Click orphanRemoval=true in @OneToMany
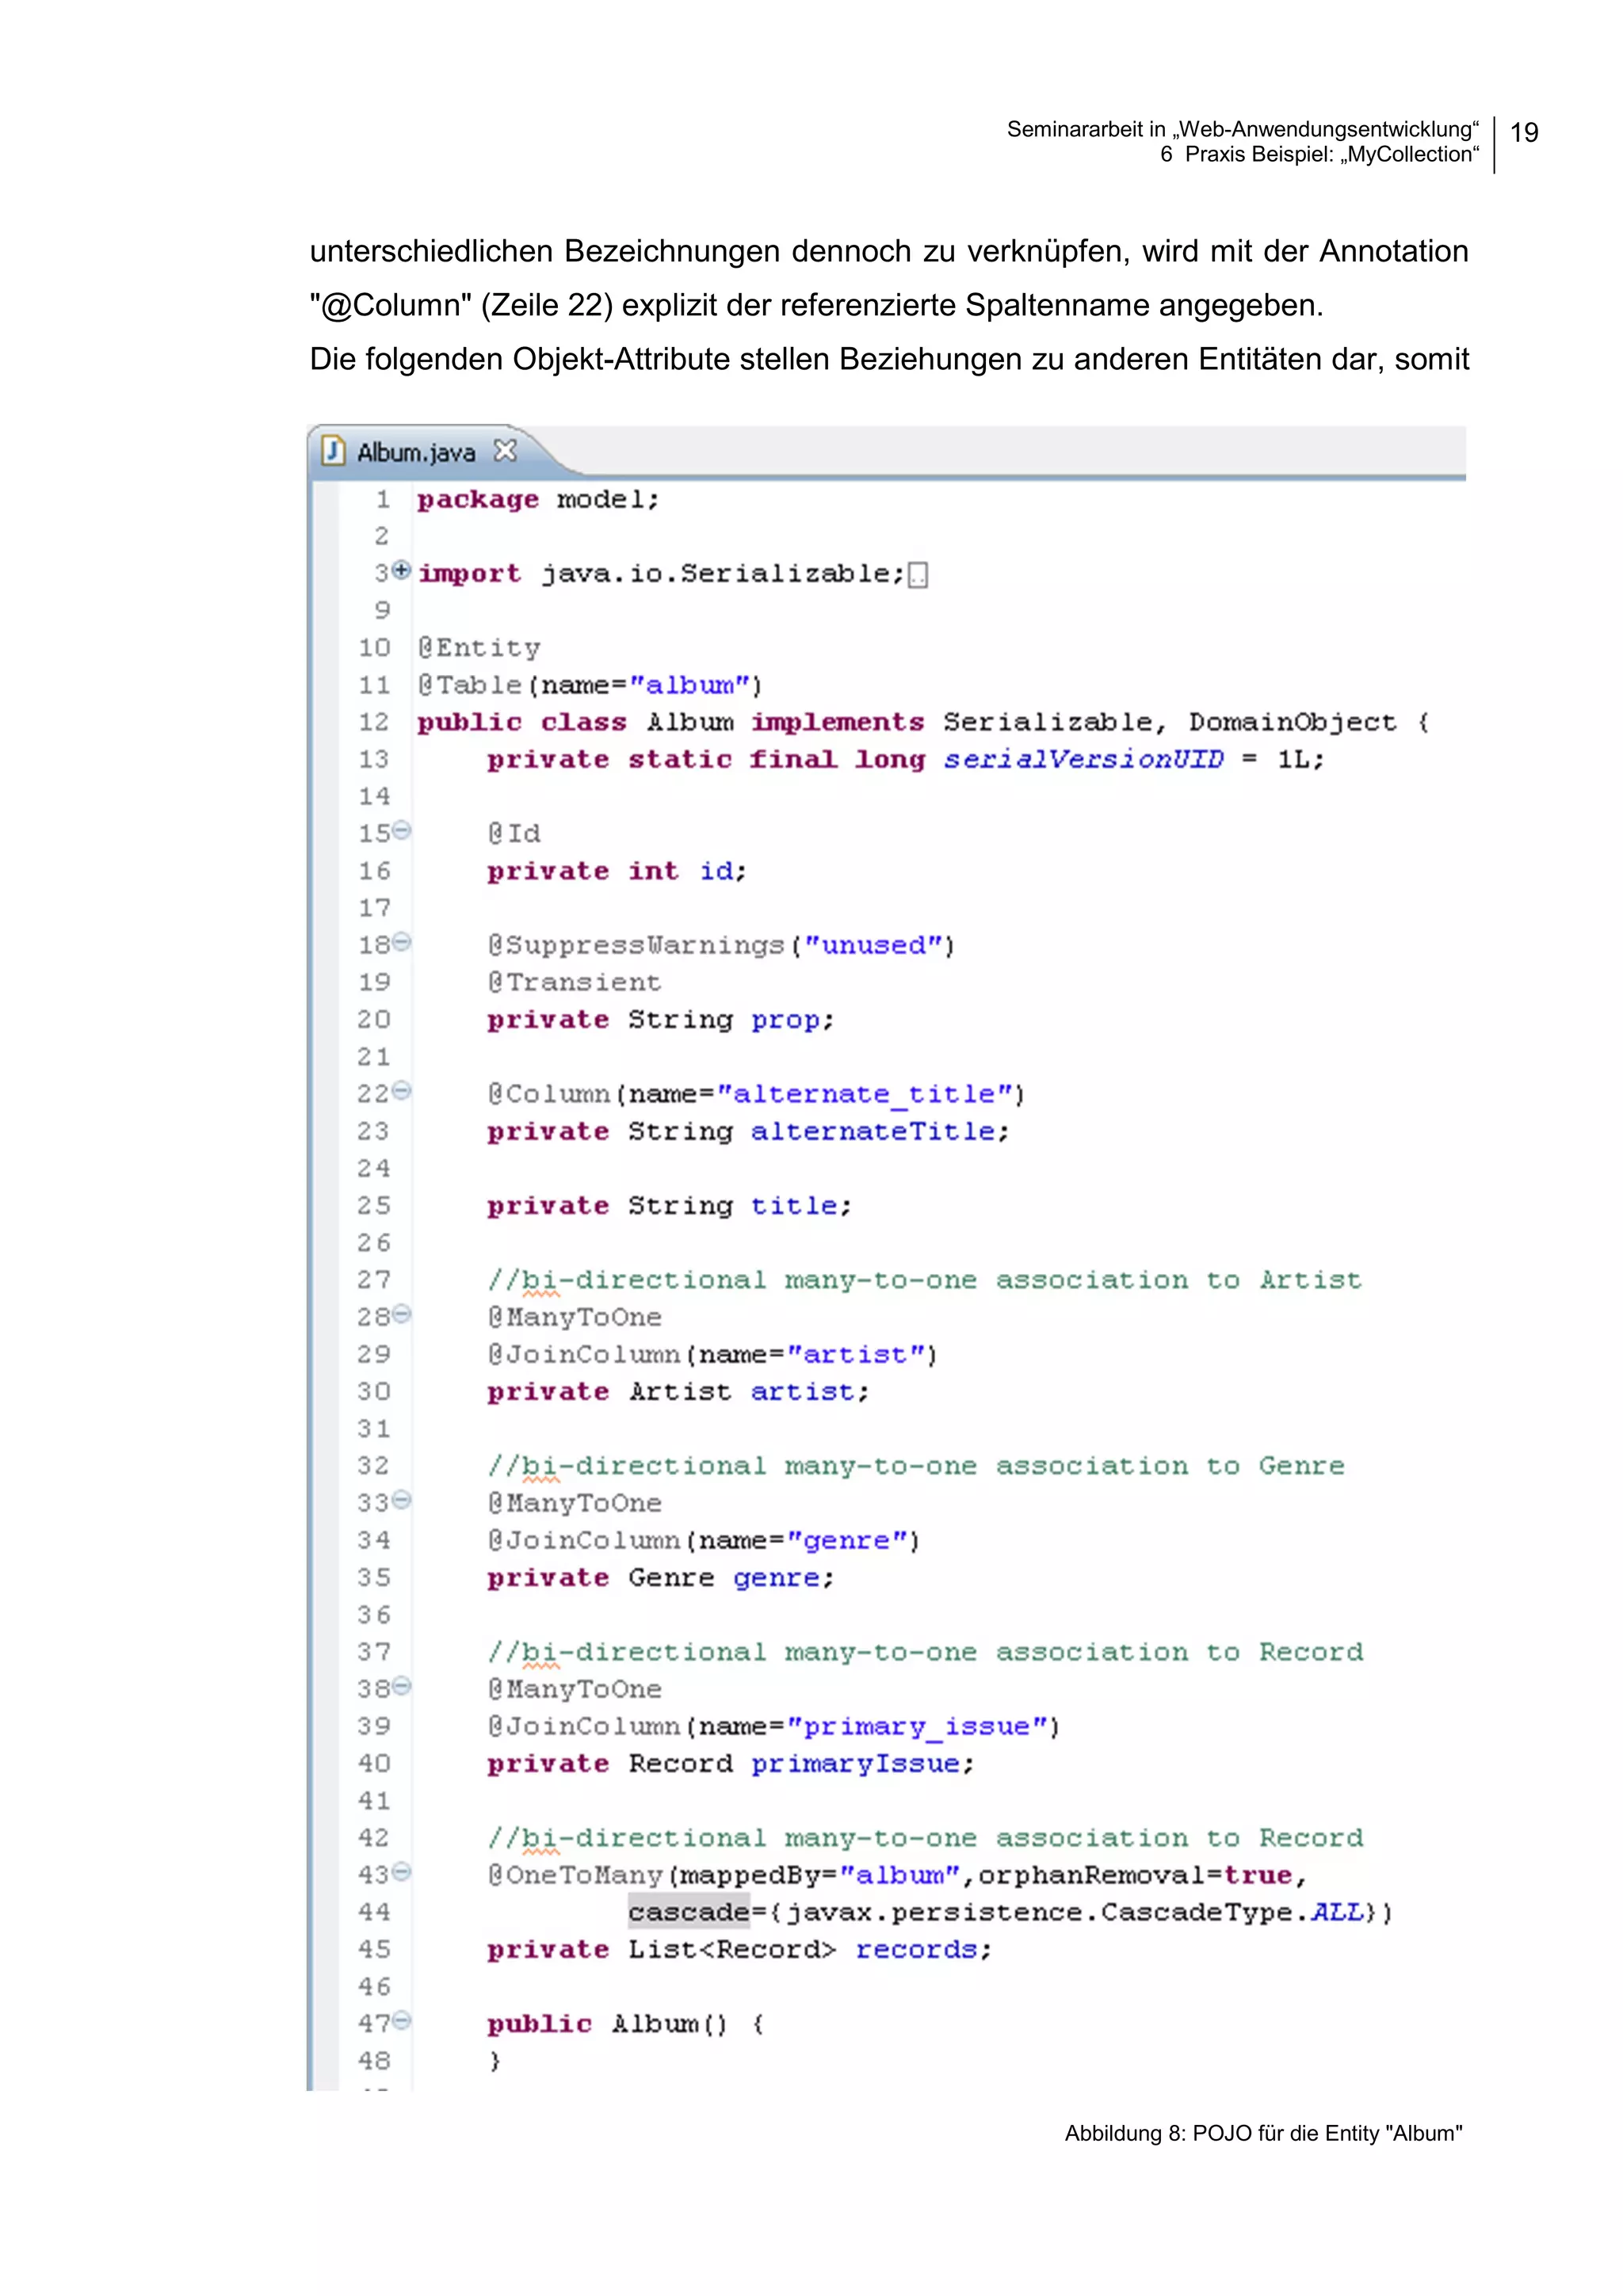 pyautogui.click(x=1135, y=1876)
